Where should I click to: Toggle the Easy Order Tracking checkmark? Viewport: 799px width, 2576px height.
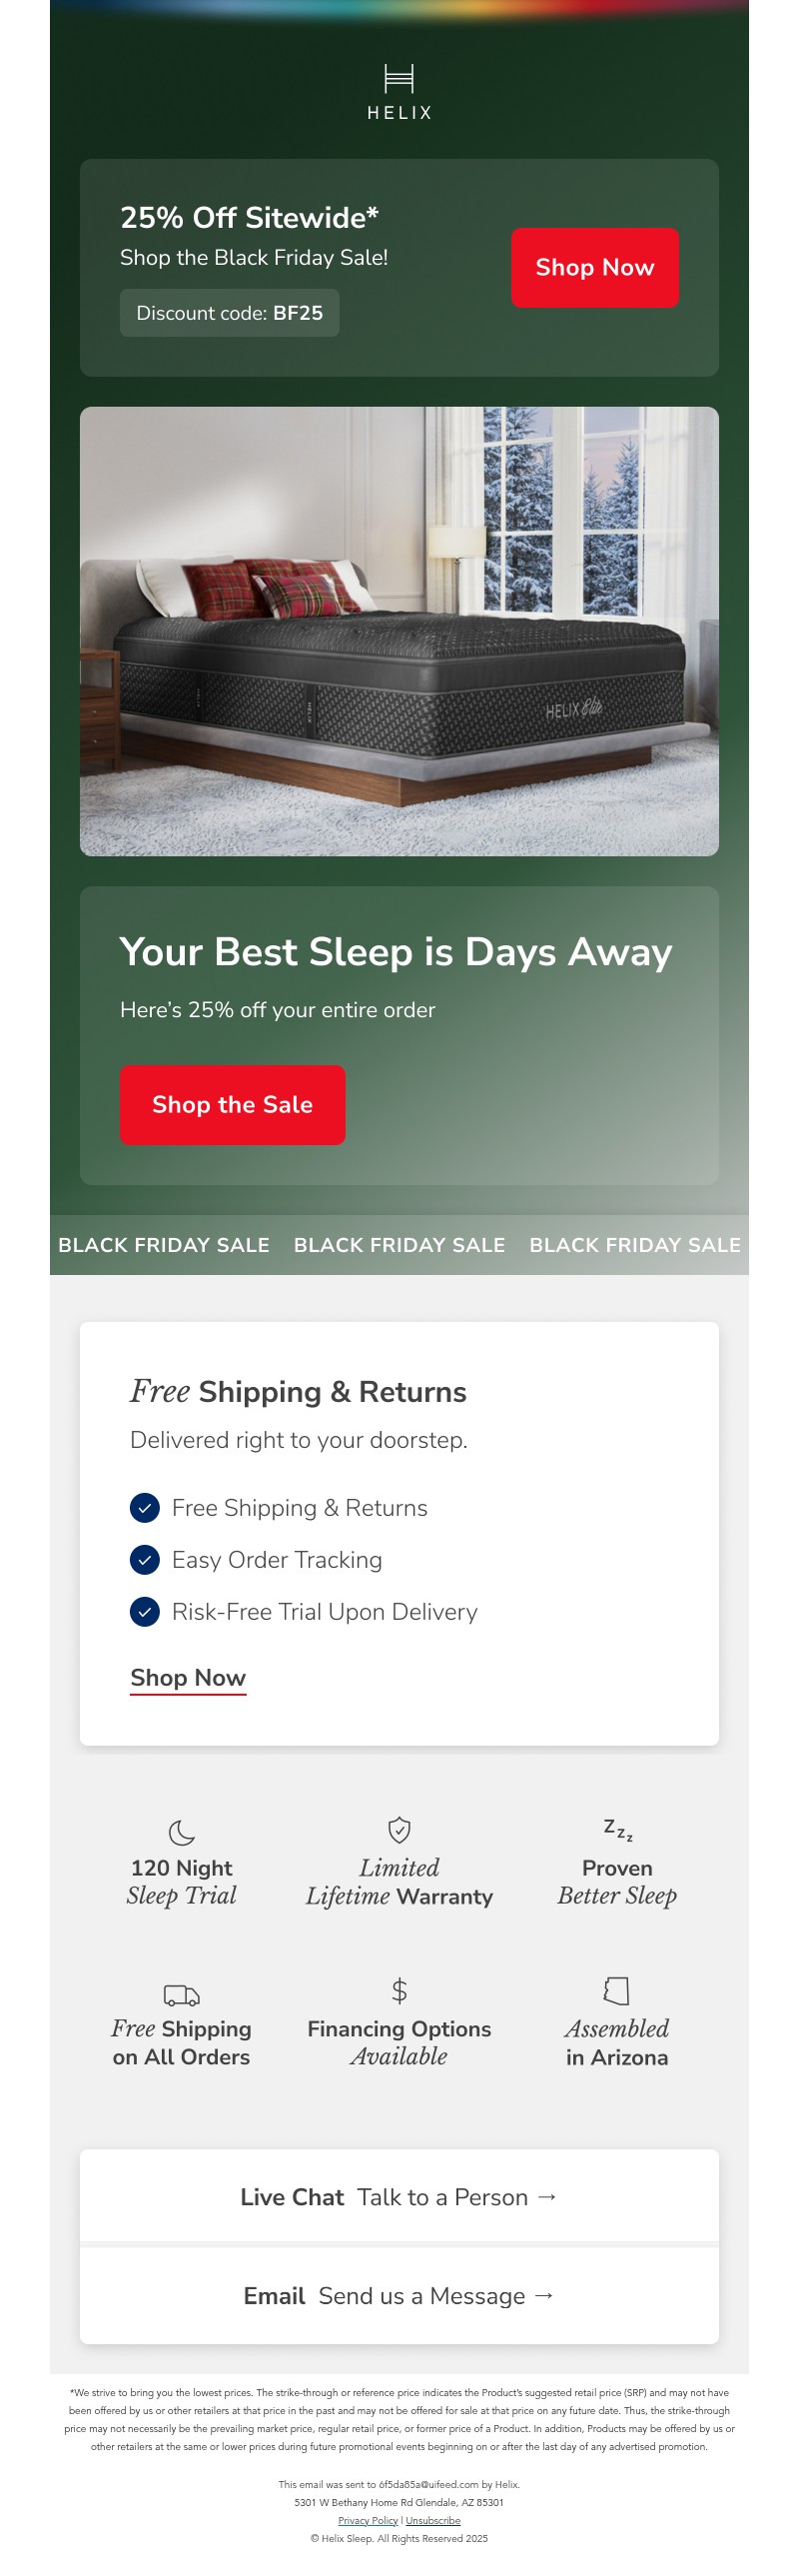(x=145, y=1559)
